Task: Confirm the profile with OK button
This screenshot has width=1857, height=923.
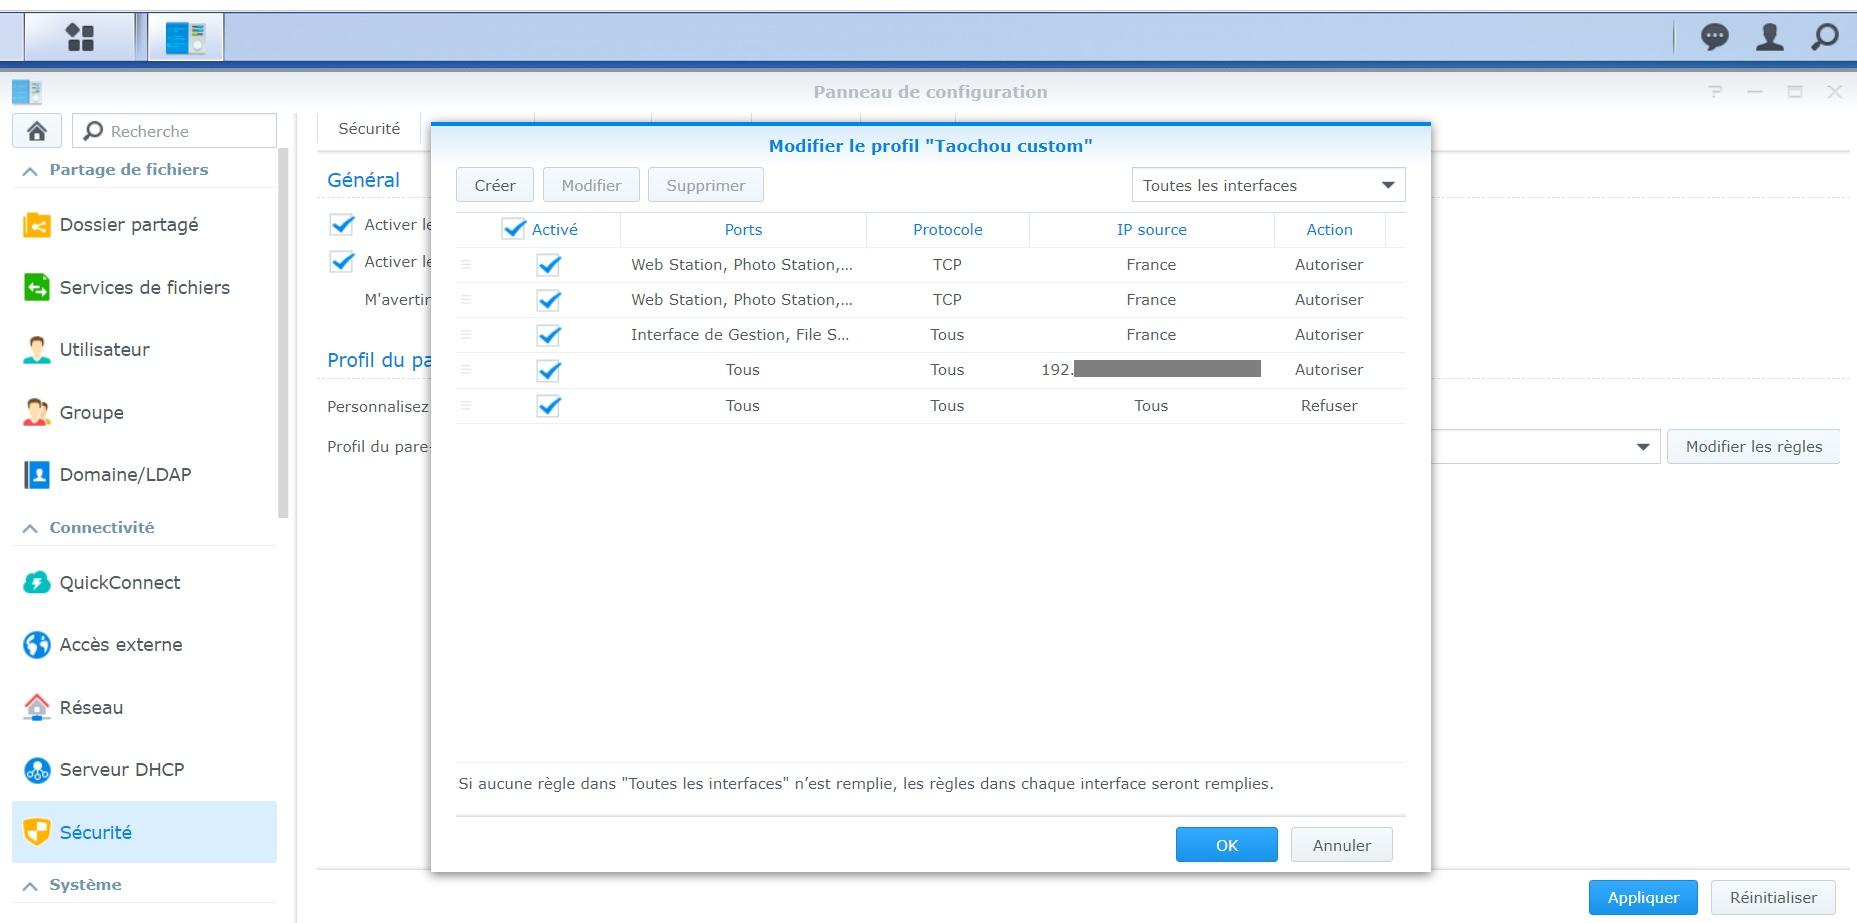Action: [1226, 845]
